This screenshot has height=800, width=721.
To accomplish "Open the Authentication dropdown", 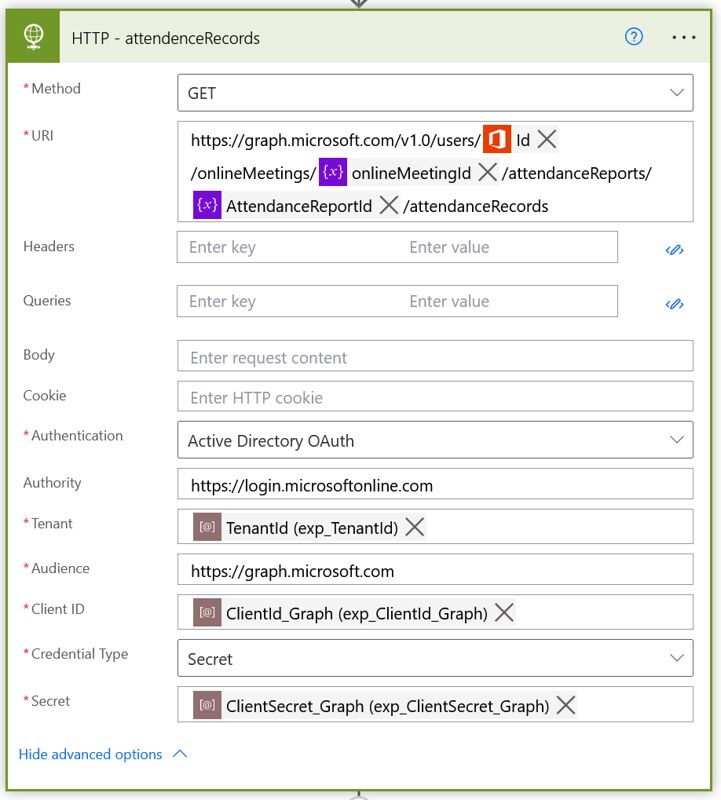I will click(435, 440).
